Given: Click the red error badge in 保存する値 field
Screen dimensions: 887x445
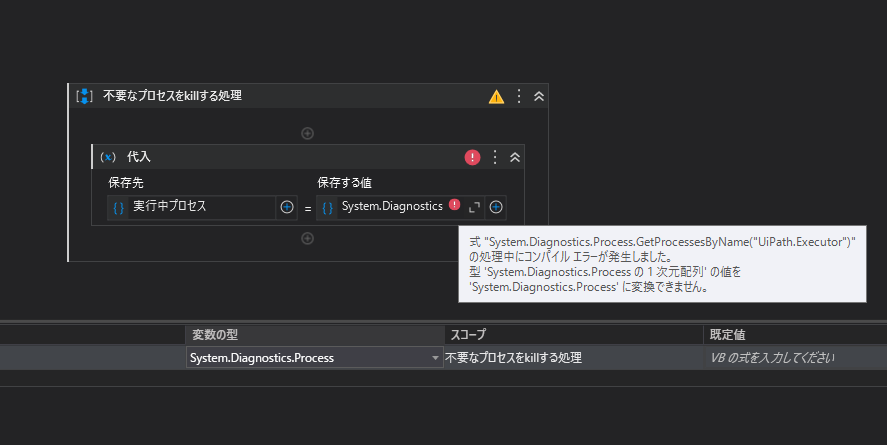Looking at the screenshot, I should (x=454, y=204).
